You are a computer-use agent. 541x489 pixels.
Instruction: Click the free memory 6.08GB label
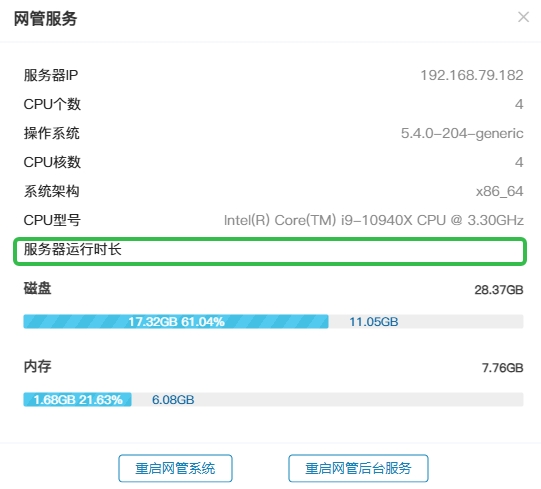[173, 400]
